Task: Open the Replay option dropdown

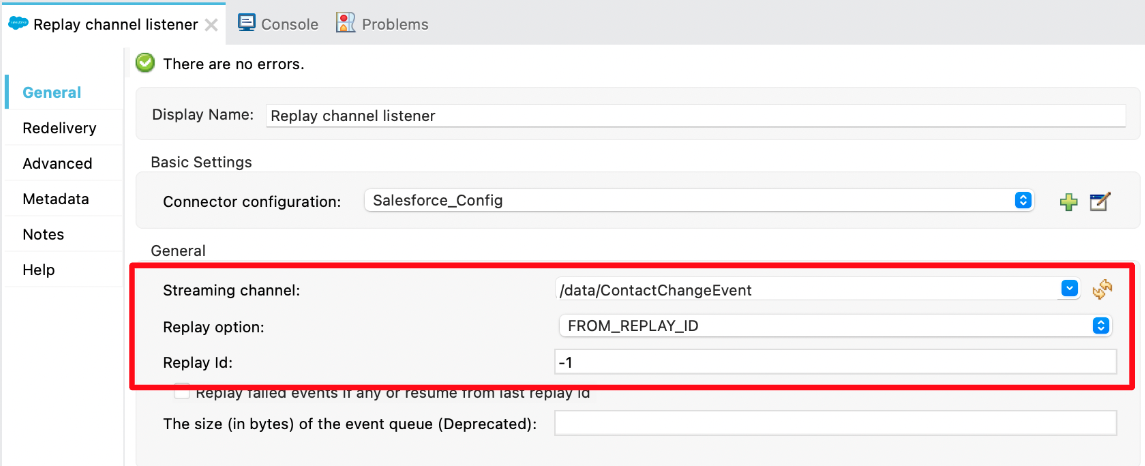Action: coord(835,326)
